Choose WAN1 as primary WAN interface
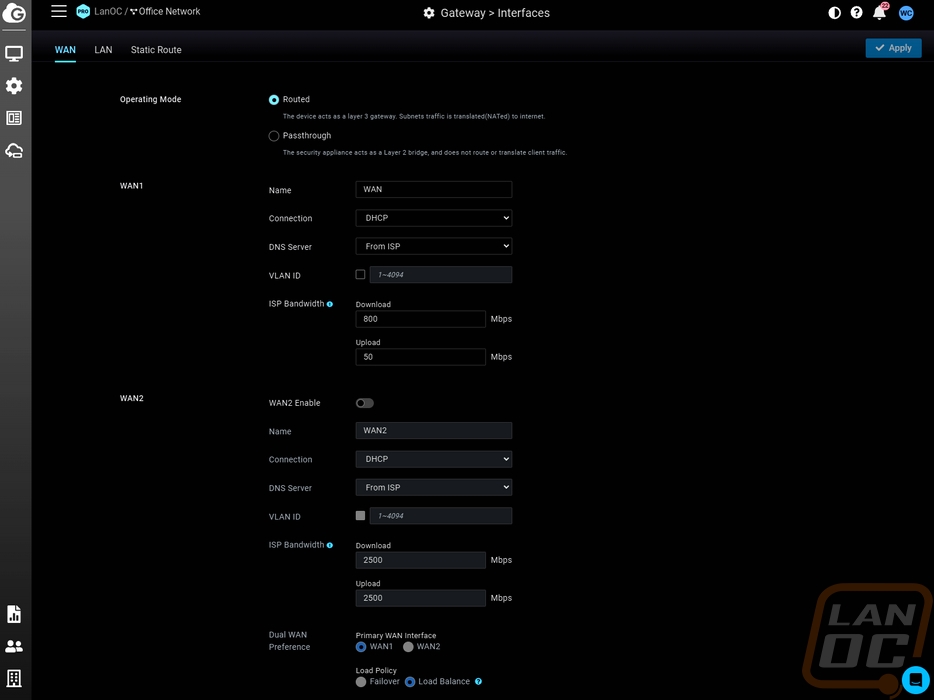The width and height of the screenshot is (934, 700). click(x=361, y=647)
